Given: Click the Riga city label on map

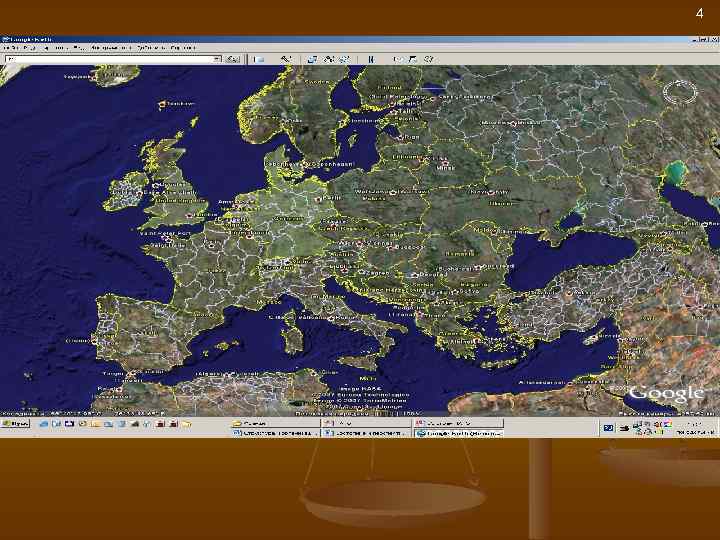Looking at the screenshot, I should (x=412, y=137).
